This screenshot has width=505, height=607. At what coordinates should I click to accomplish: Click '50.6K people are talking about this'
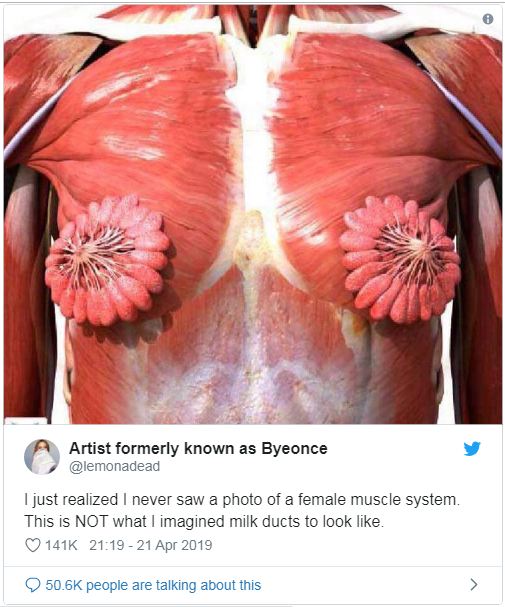pyautogui.click(x=153, y=585)
